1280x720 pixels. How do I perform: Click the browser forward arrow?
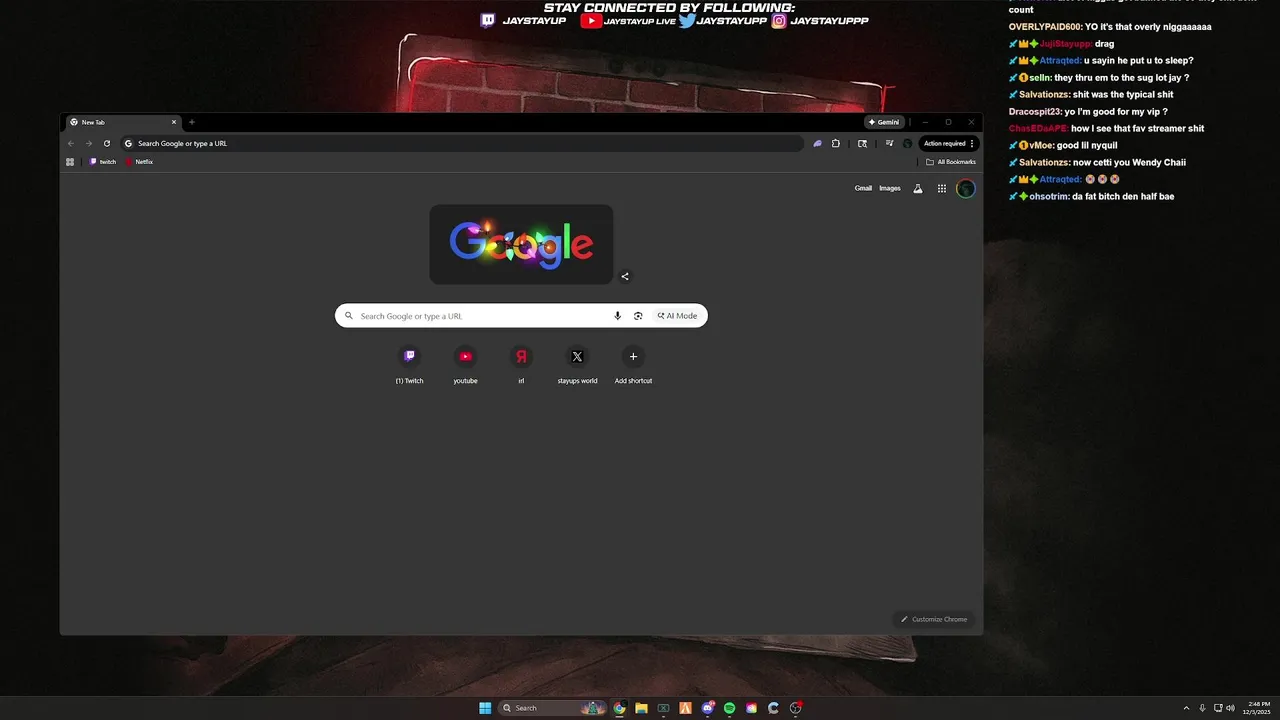(89, 143)
